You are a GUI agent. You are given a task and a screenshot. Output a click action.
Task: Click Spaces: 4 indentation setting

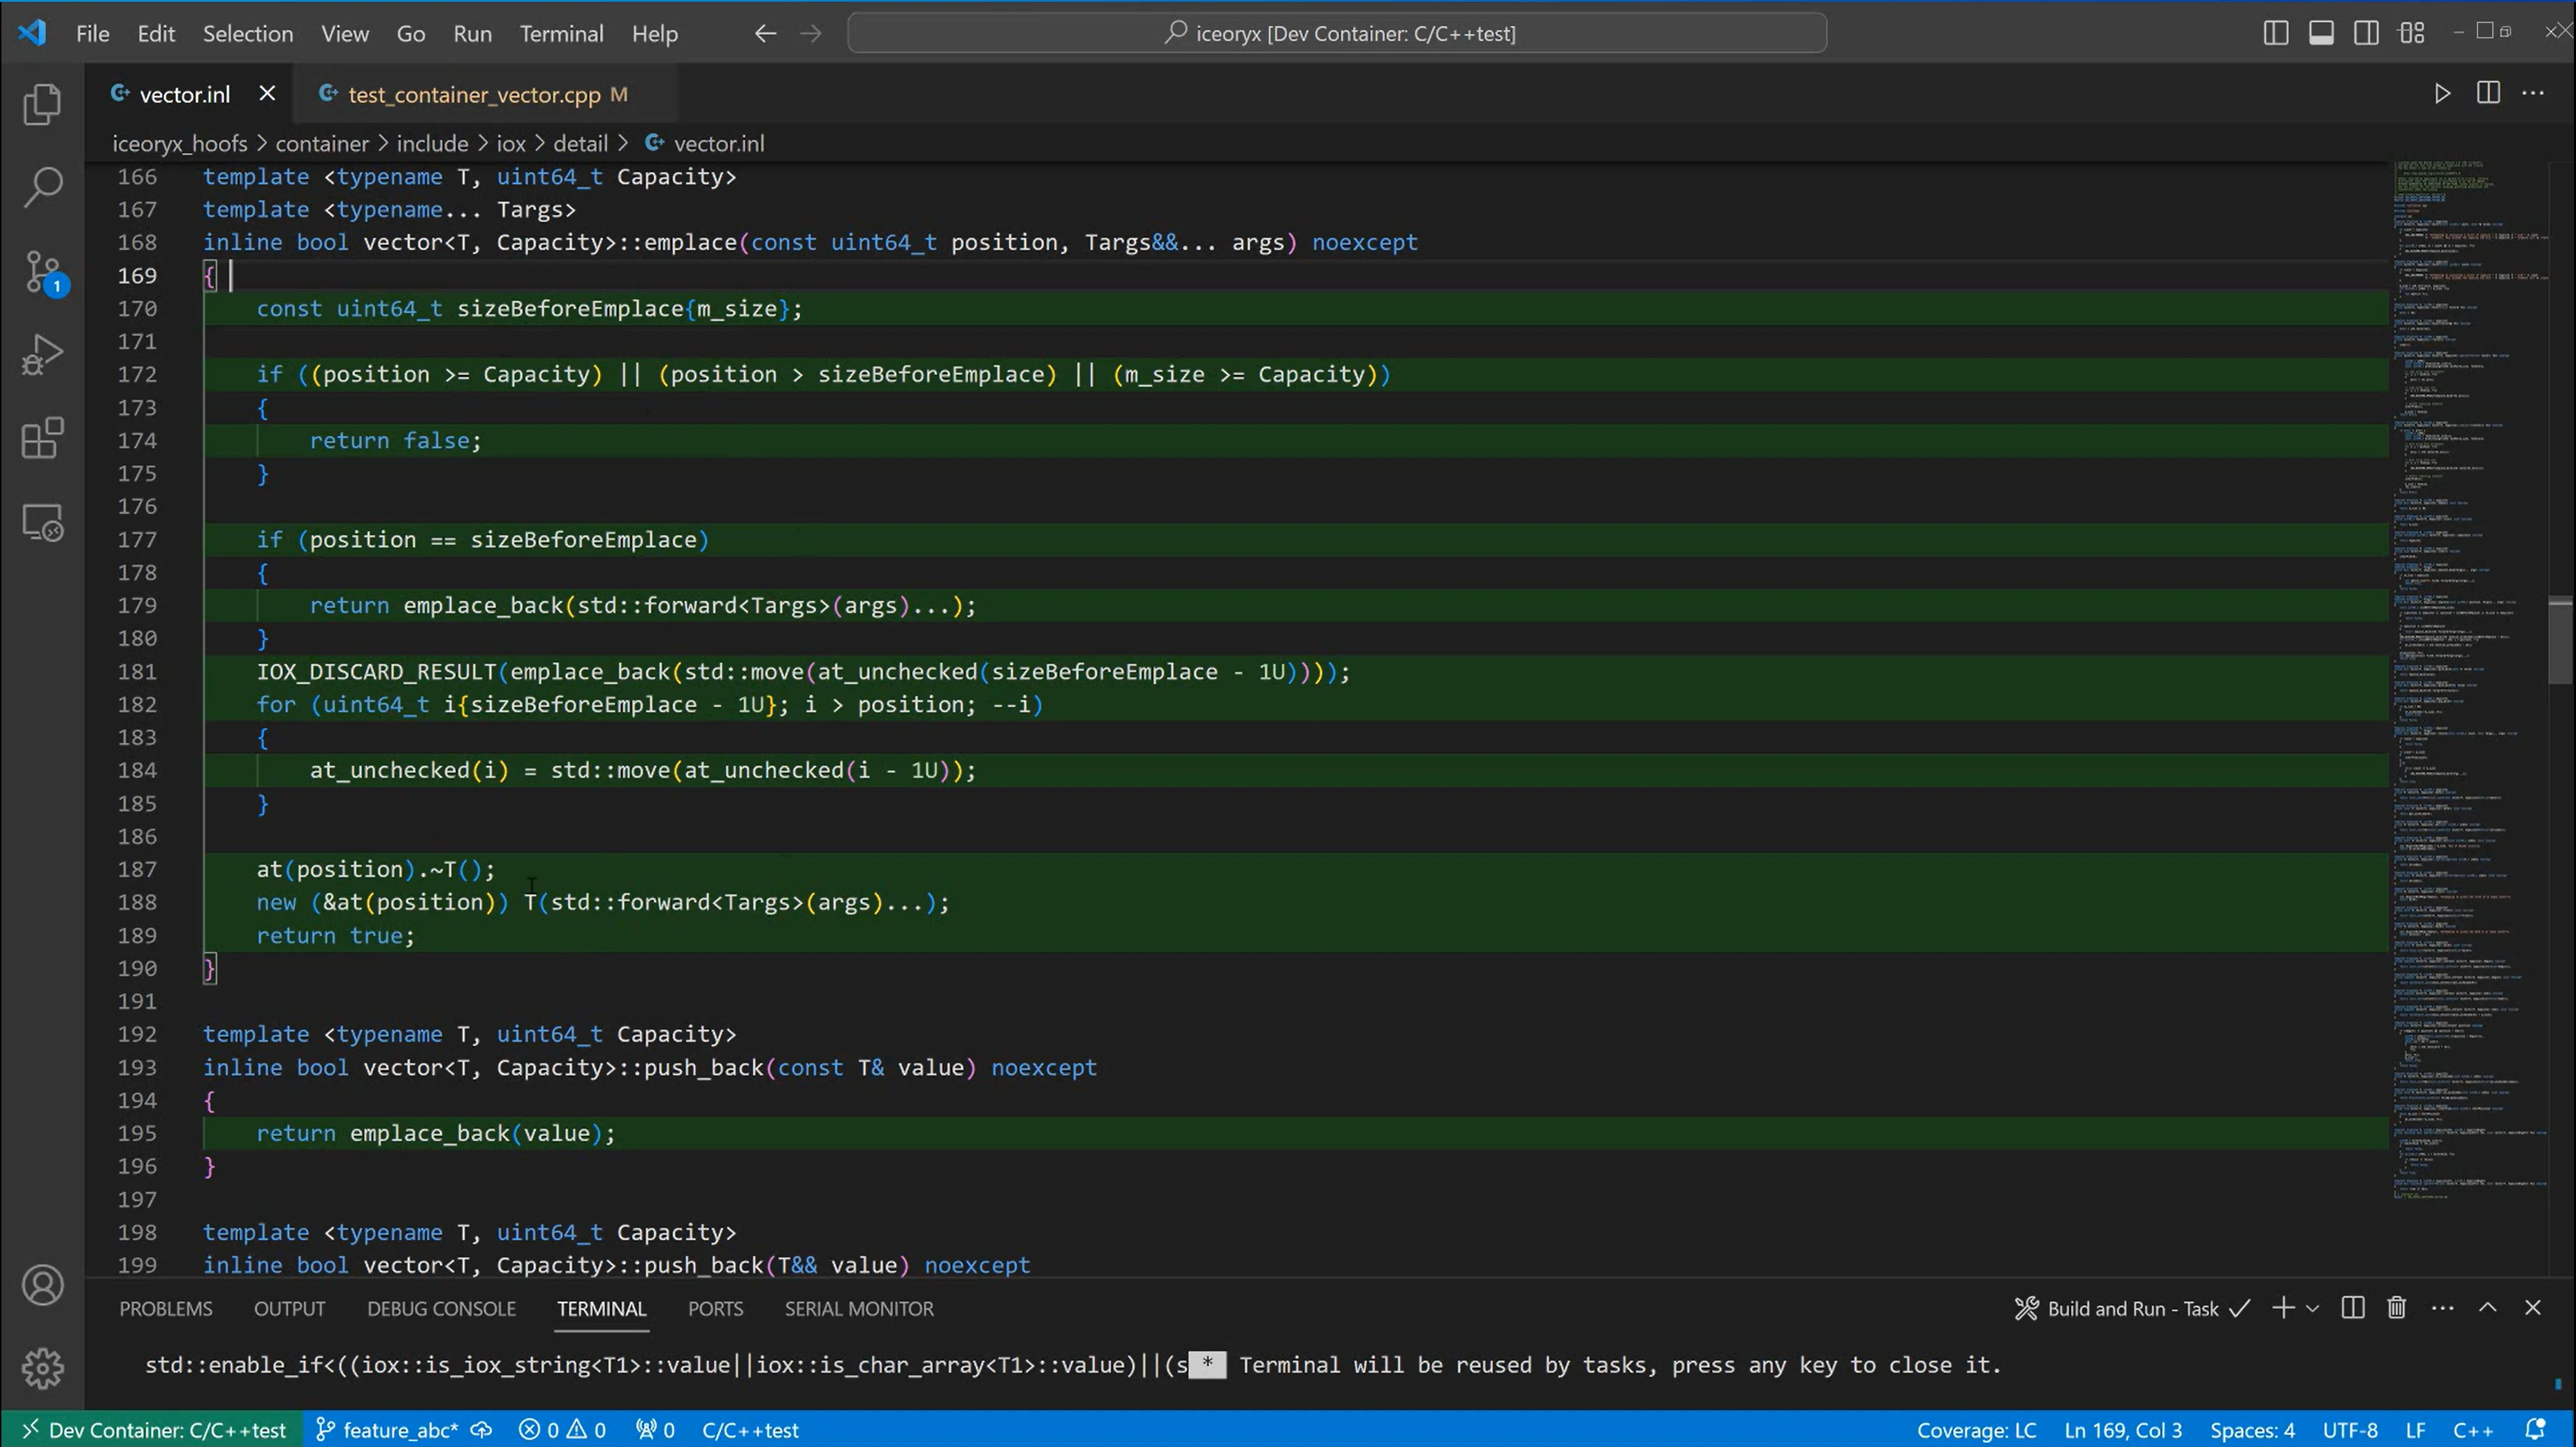tap(2252, 1430)
